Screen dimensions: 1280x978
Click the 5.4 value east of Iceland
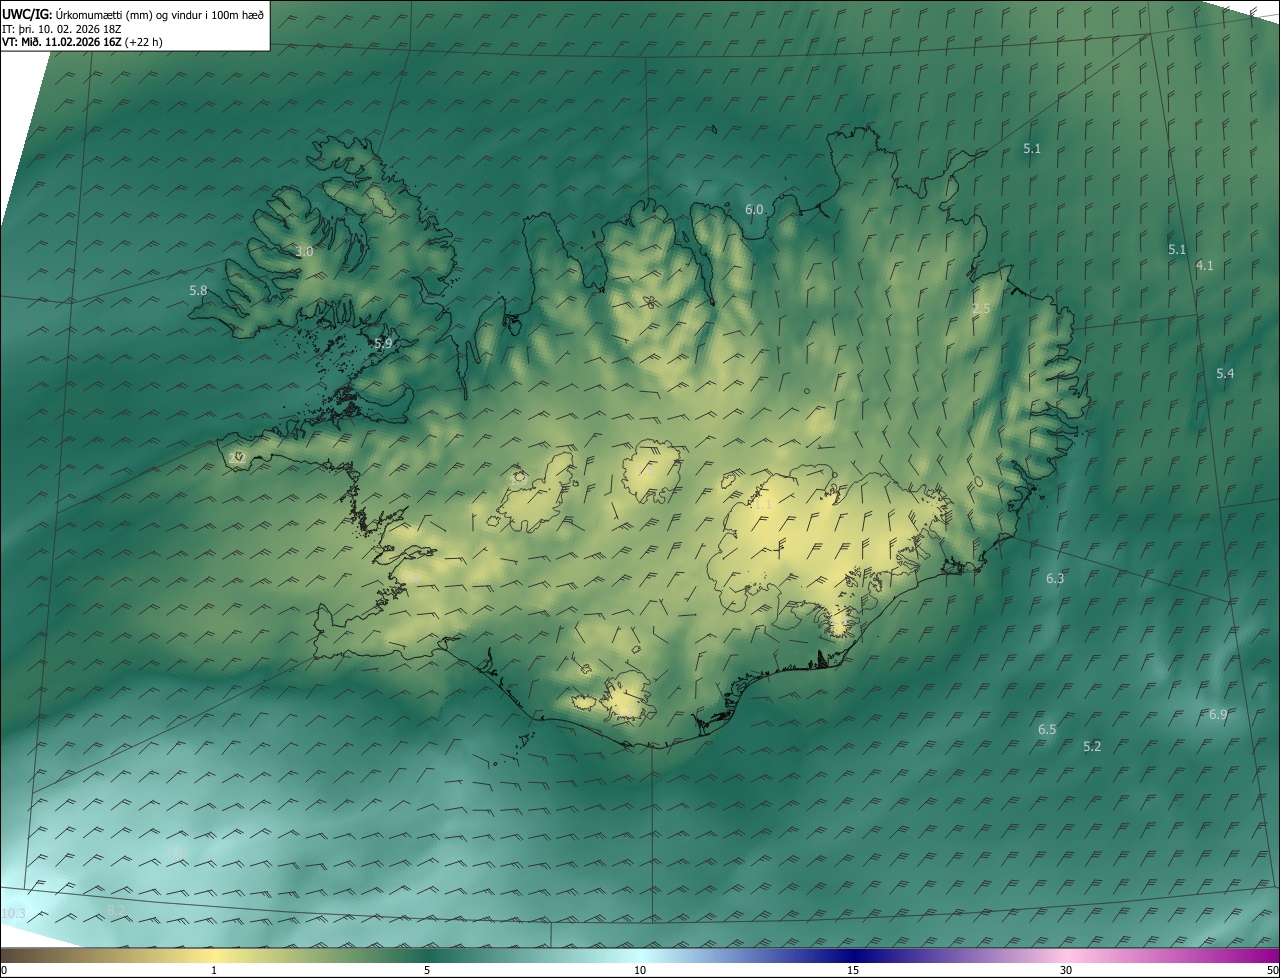pos(1225,373)
